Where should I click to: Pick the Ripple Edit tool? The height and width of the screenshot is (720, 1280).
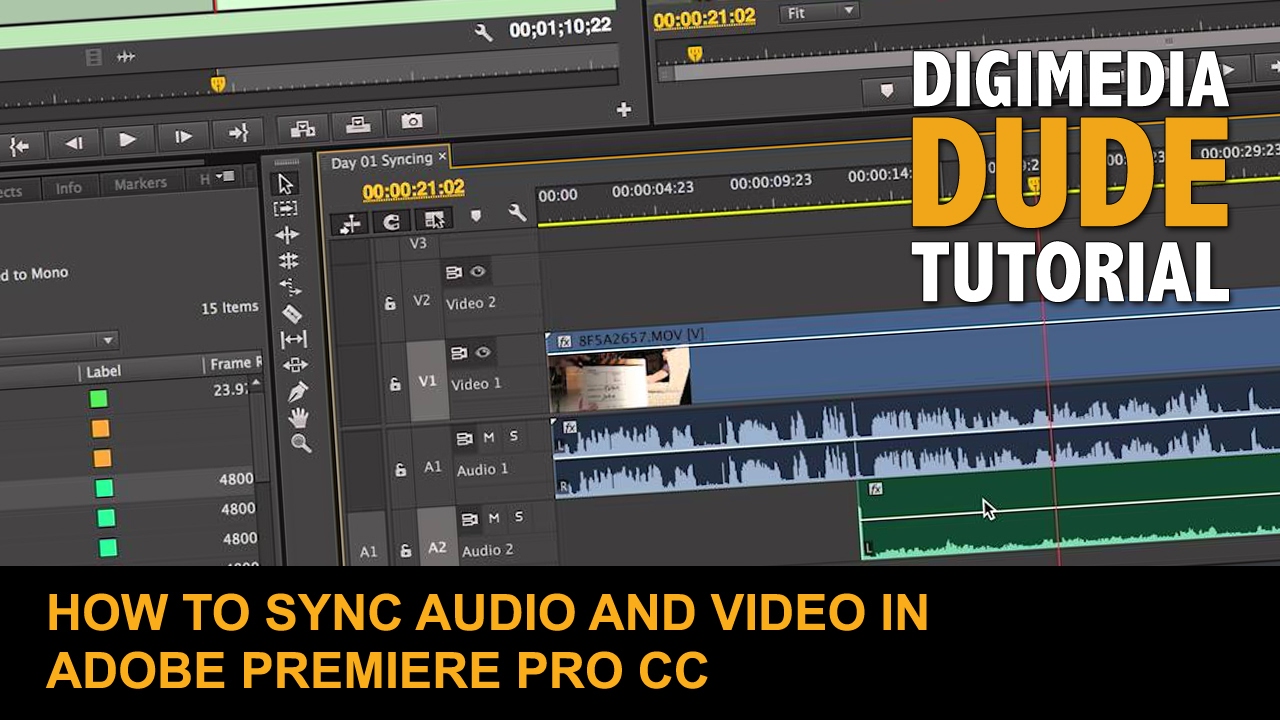[287, 235]
